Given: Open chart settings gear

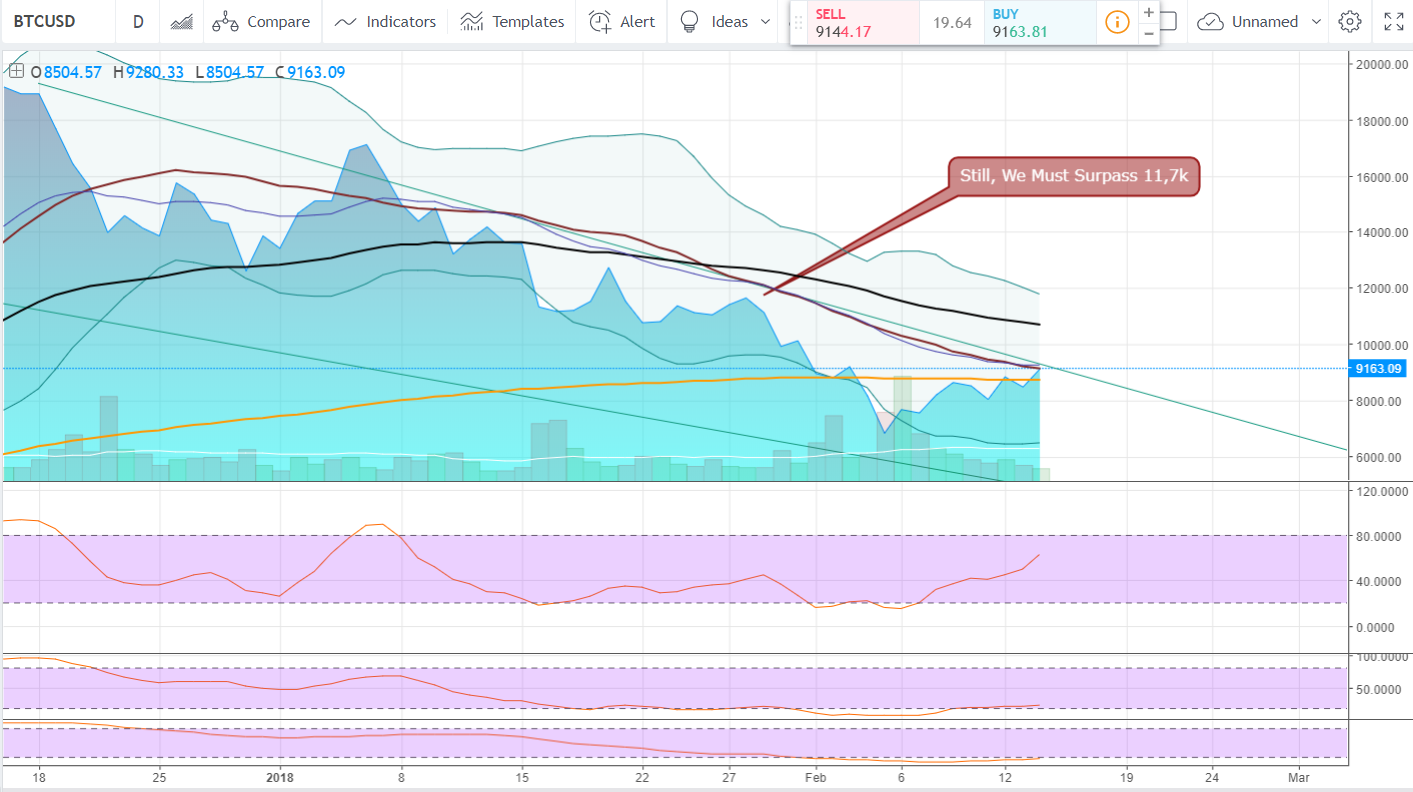Looking at the screenshot, I should click(1350, 21).
